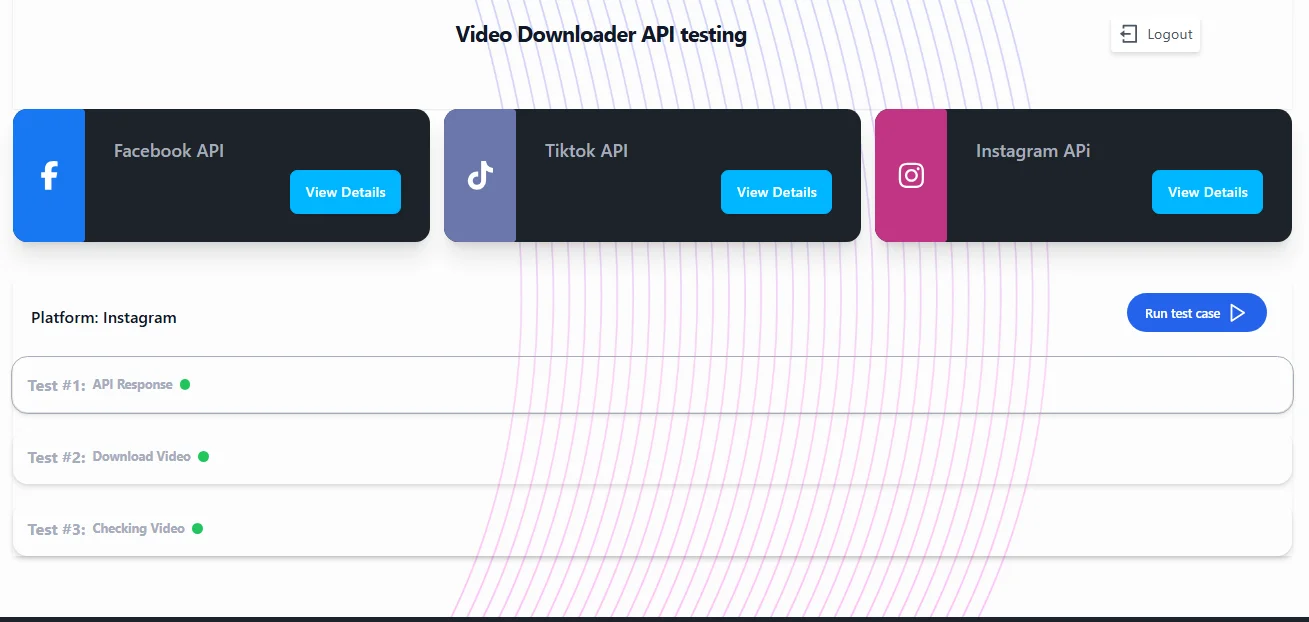
Task: Click the Logout door icon
Action: [x=1129, y=34]
